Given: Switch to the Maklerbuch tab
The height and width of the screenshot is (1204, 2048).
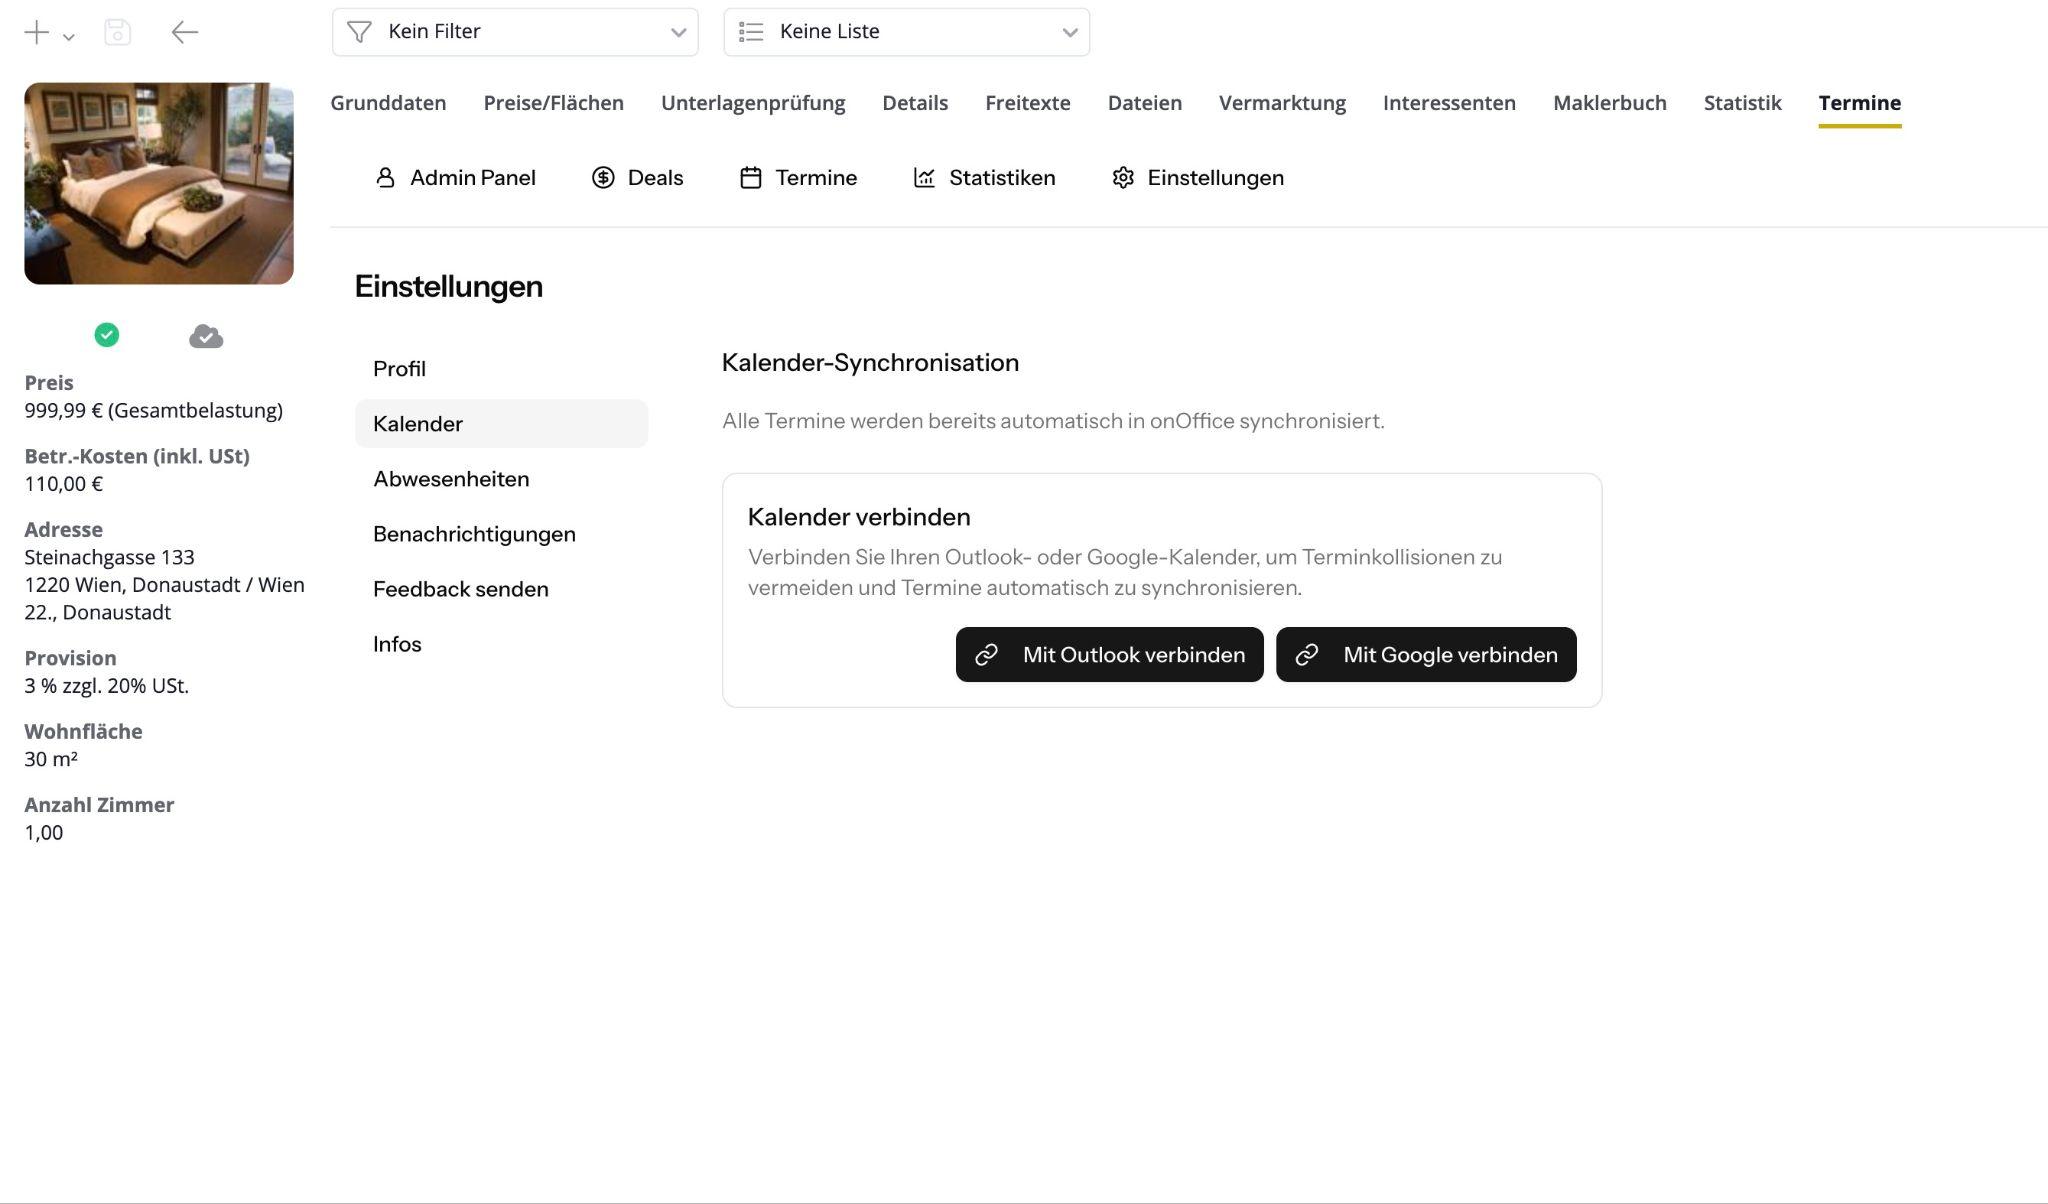Looking at the screenshot, I should pos(1609,103).
